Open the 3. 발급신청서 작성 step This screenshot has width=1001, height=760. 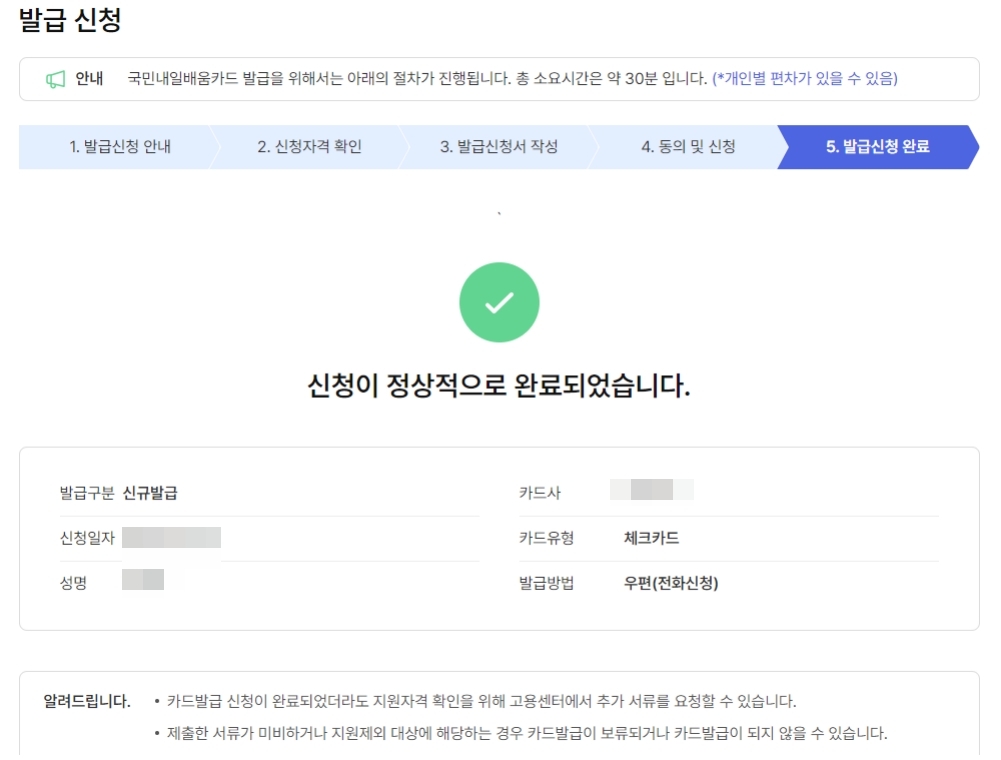pyautogui.click(x=500, y=147)
